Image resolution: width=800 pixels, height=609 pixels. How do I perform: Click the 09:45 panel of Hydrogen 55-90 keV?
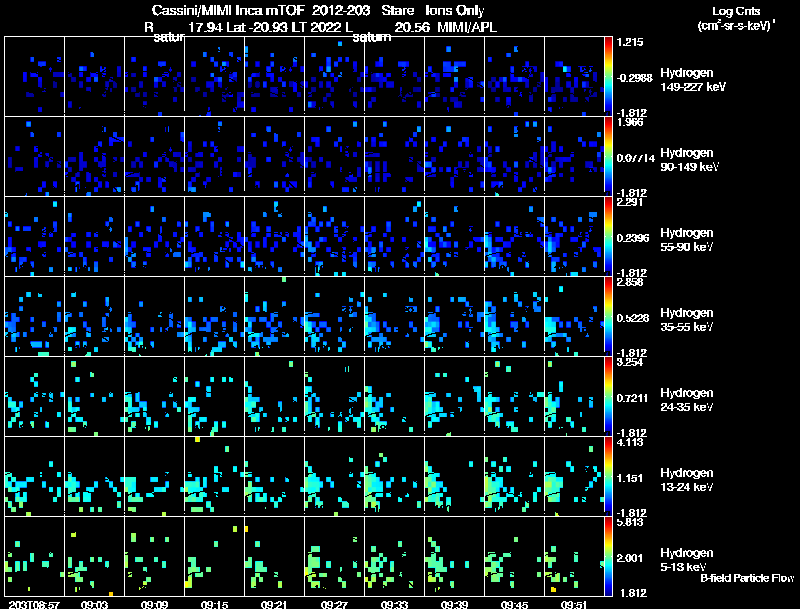click(514, 236)
